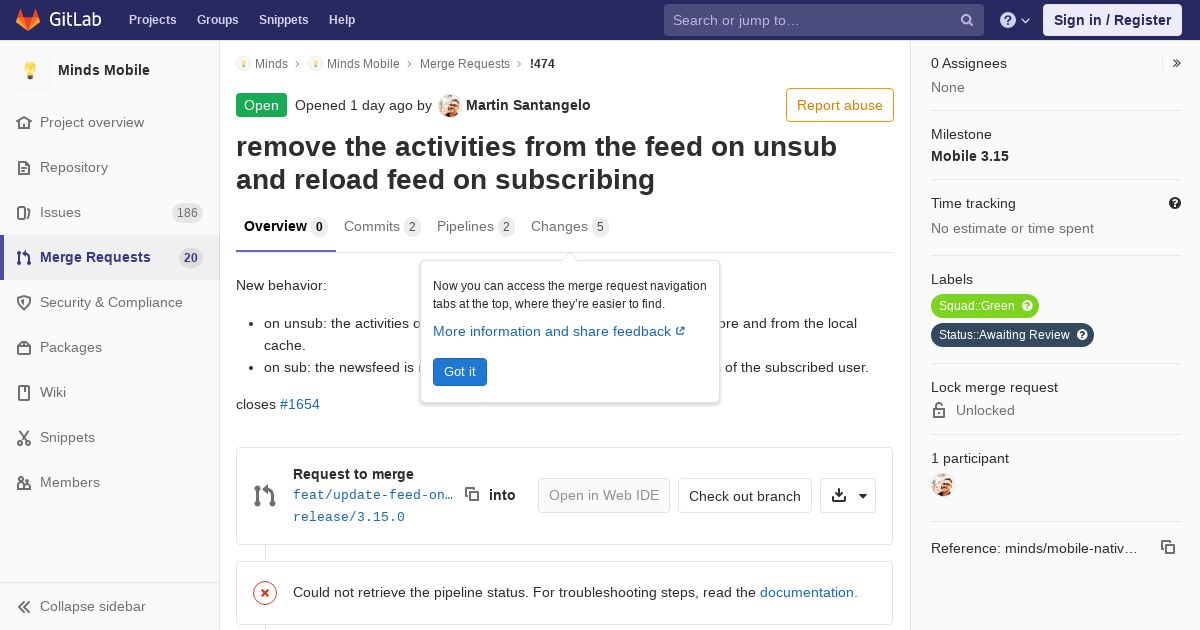
Task: Click the GitLab fox logo
Action: click(28, 20)
